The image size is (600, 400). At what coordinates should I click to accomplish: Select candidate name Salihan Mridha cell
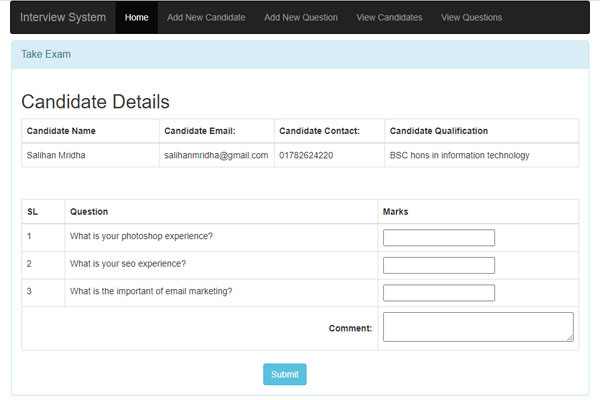click(56, 156)
